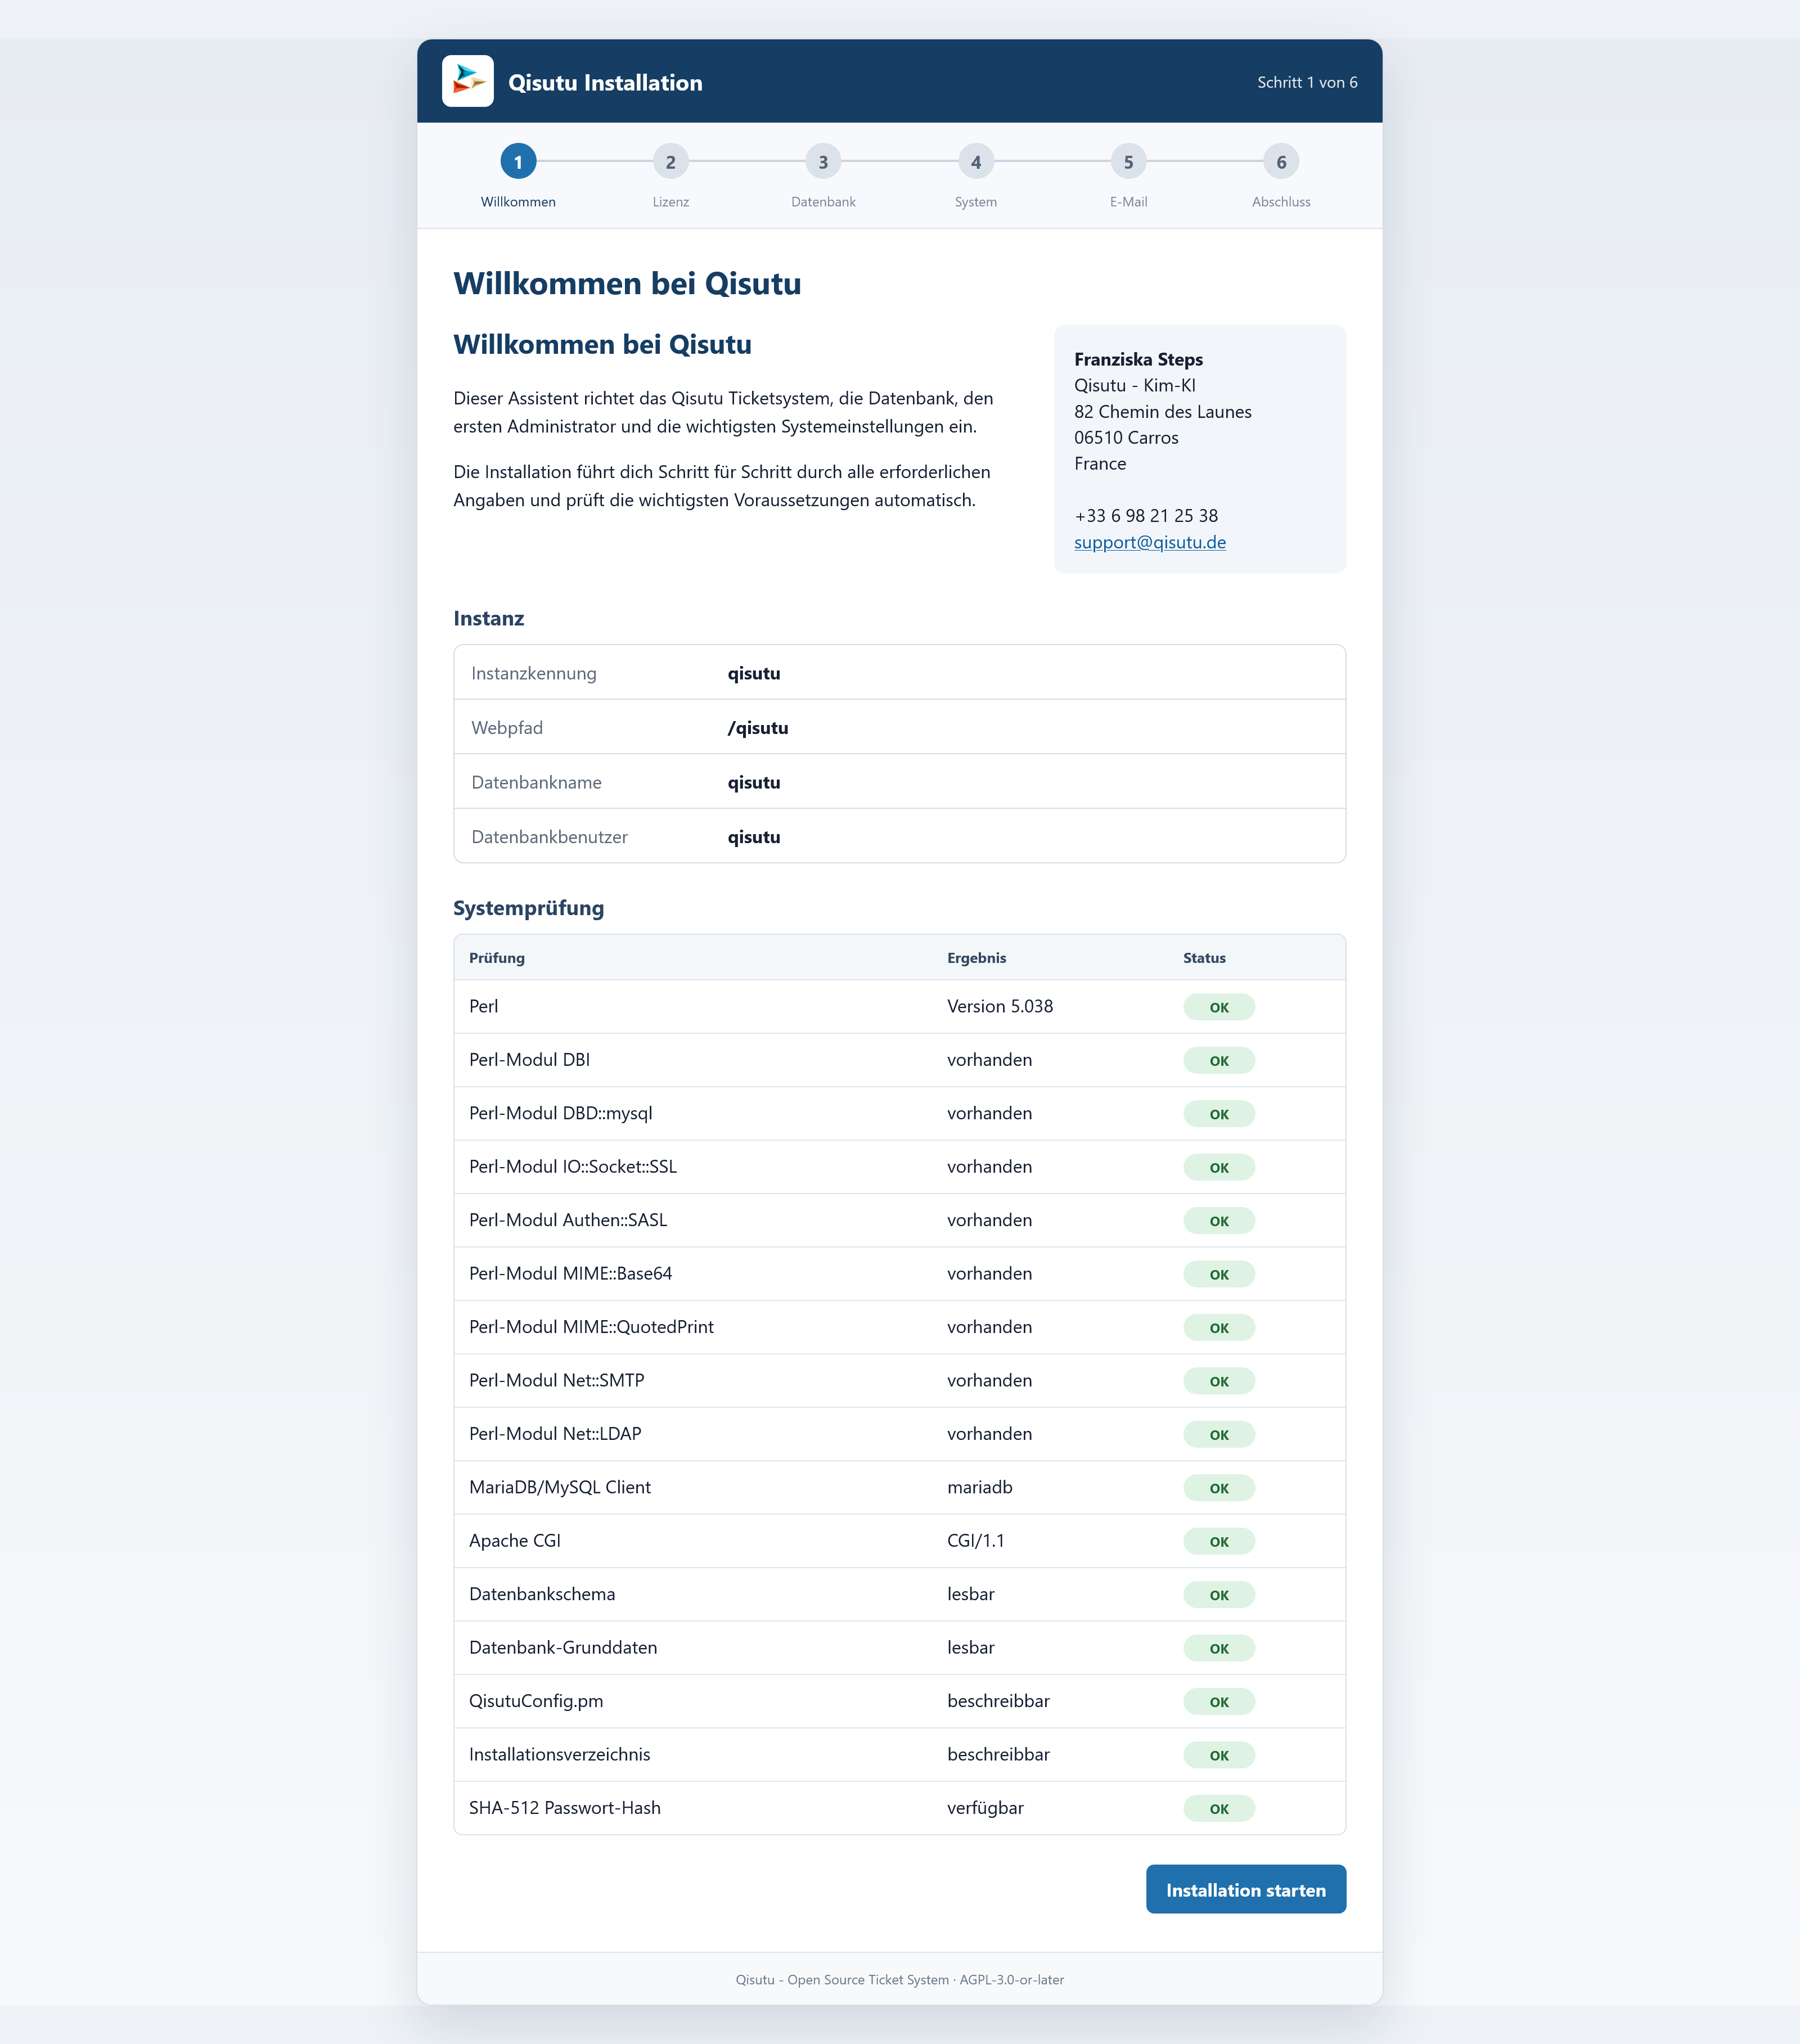The width and height of the screenshot is (1800, 2044).
Task: Click the verfügbar result value
Action: point(985,1808)
